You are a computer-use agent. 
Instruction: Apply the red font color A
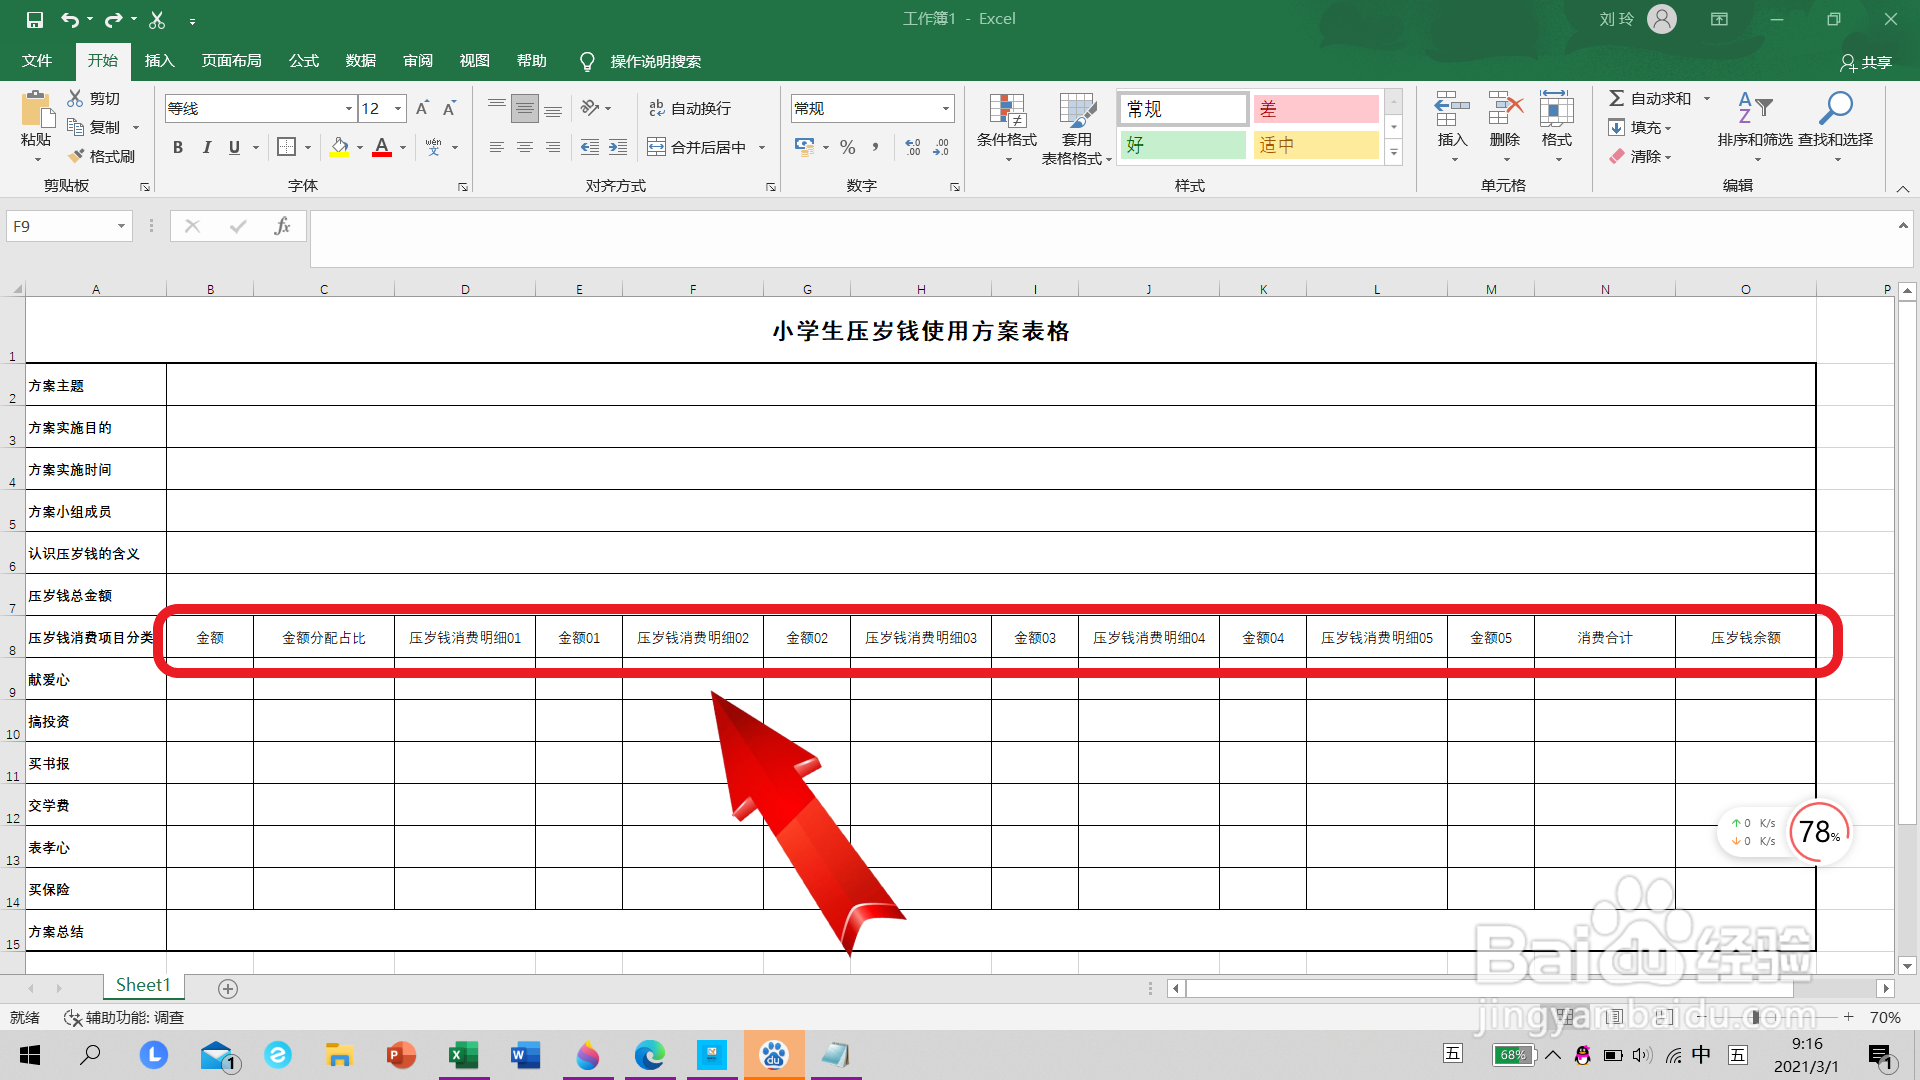[x=382, y=147]
